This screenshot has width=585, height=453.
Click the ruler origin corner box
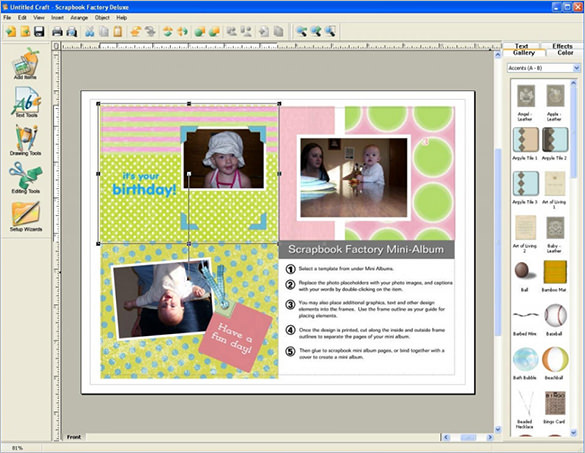pyautogui.click(x=56, y=46)
